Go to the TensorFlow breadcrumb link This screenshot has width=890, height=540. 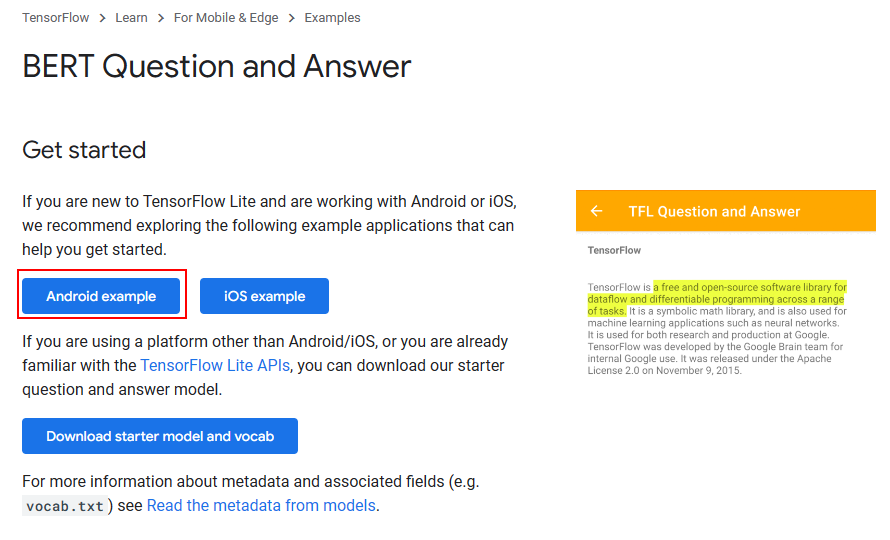(54, 18)
